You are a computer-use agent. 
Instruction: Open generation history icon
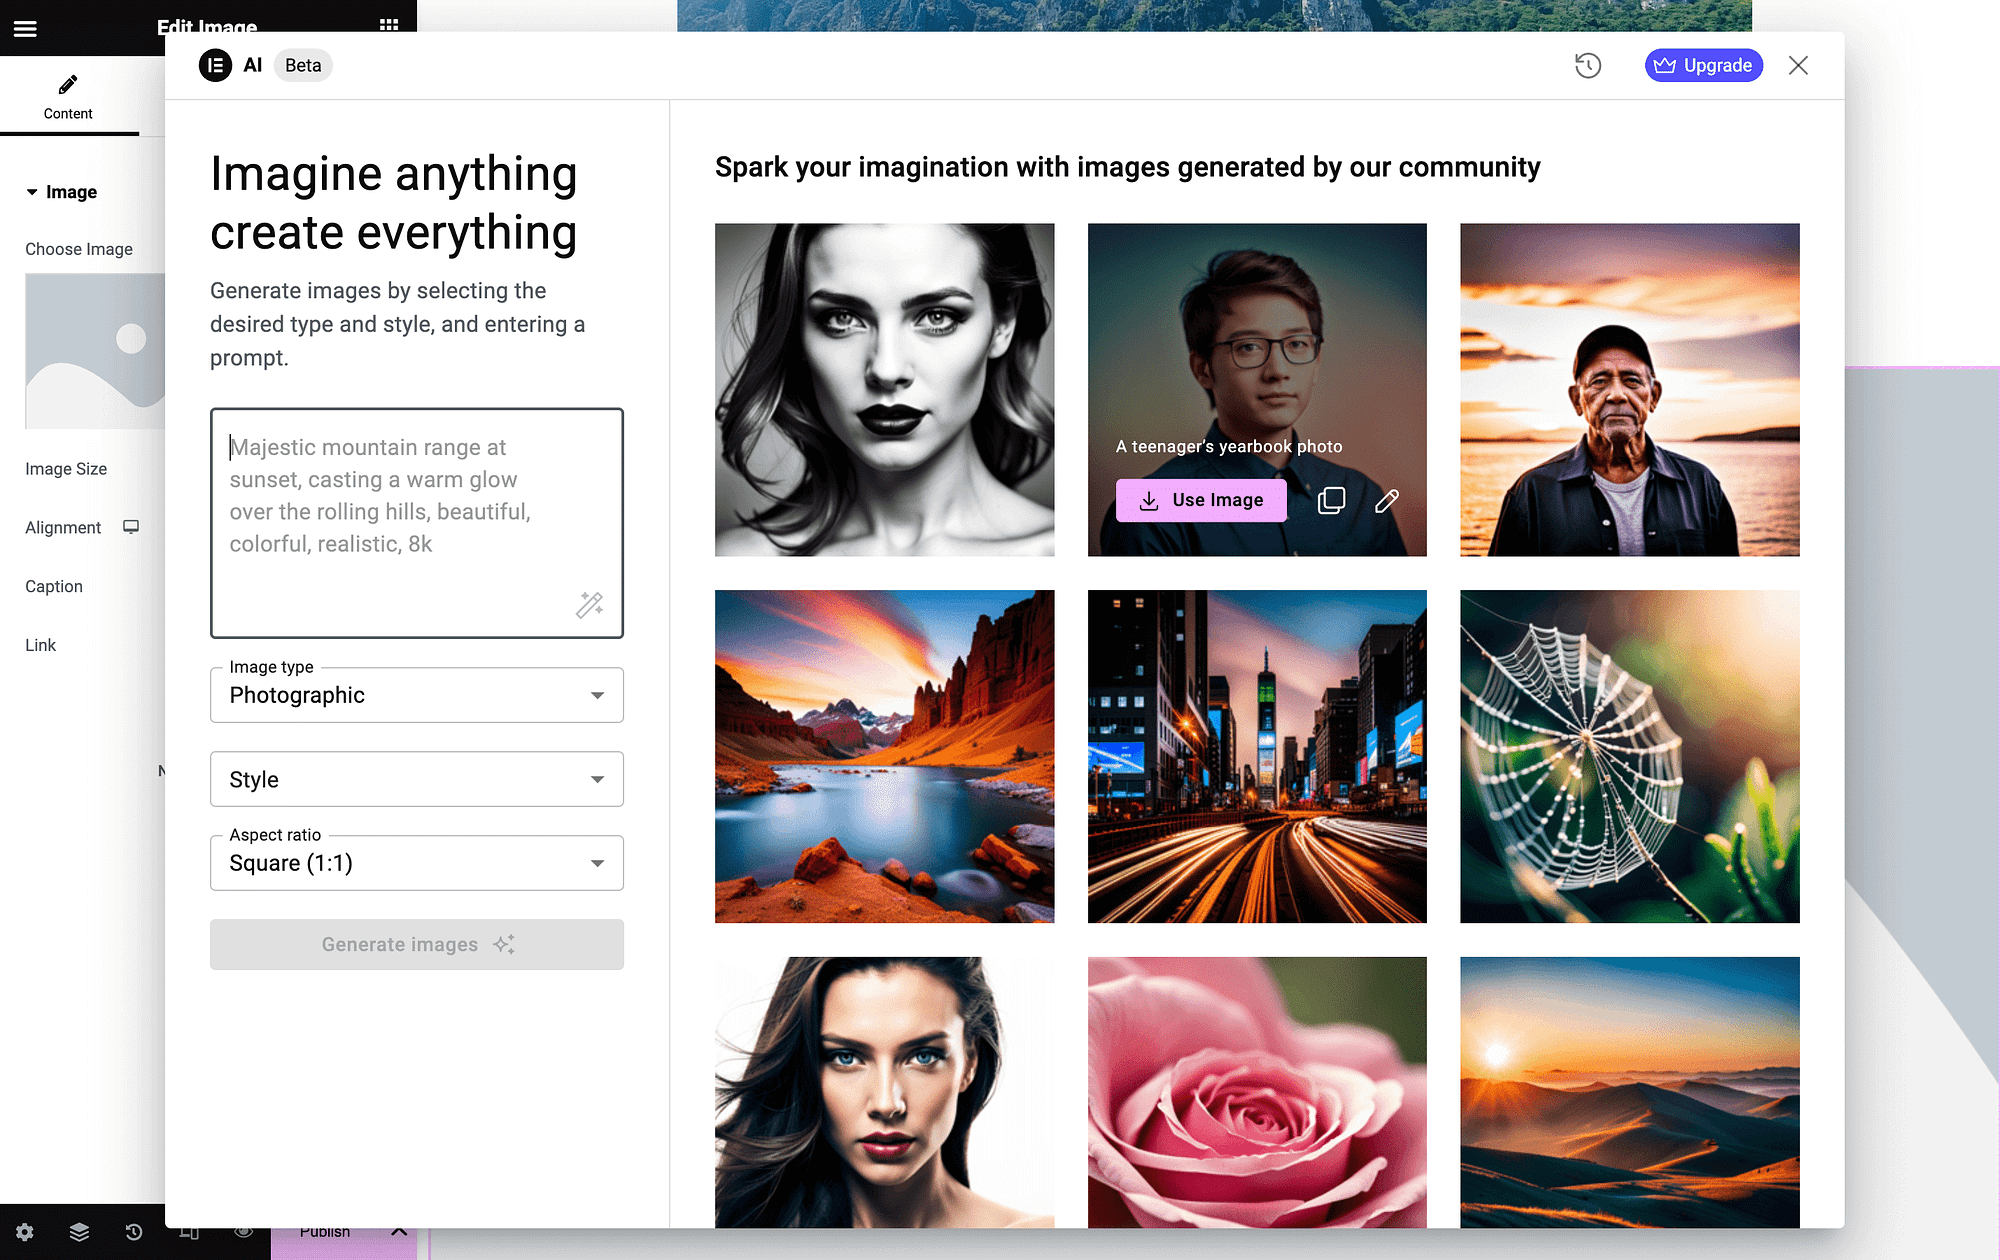pyautogui.click(x=1588, y=65)
